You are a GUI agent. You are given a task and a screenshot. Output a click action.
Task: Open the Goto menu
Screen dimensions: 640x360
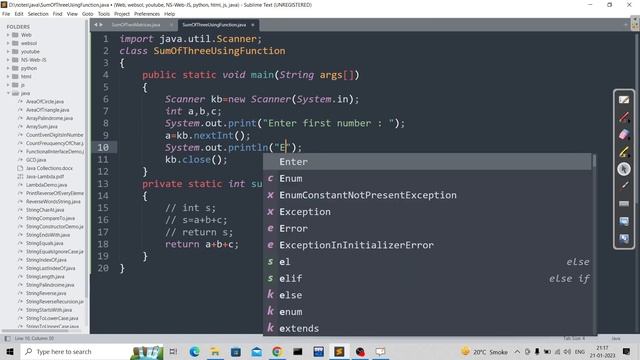(87, 14)
